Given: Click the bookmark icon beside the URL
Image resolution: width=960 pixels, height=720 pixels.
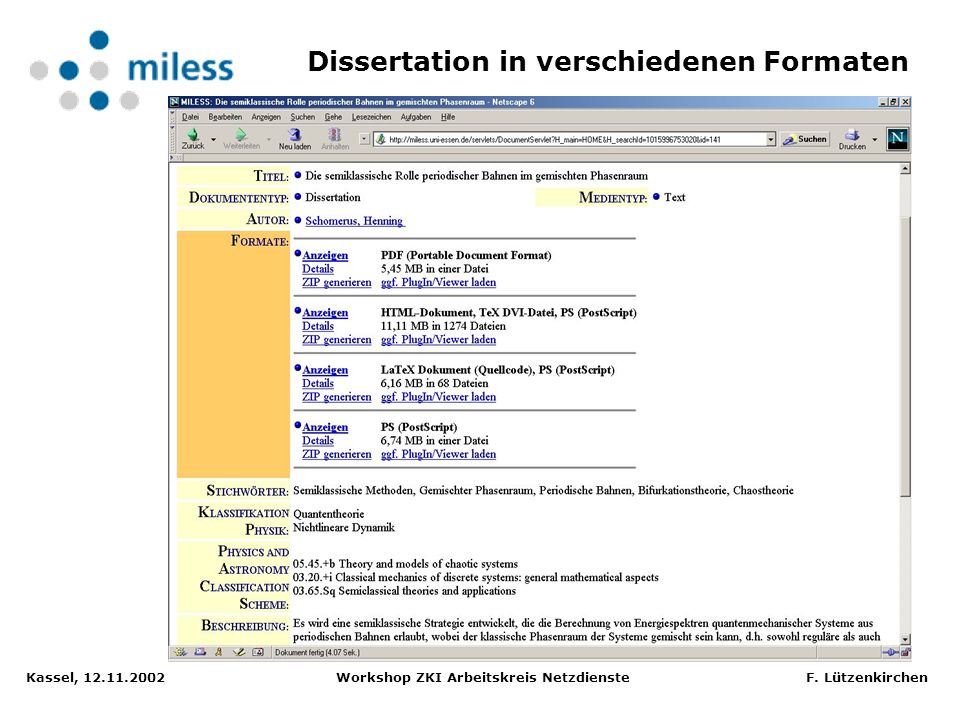Looking at the screenshot, I should (381, 140).
